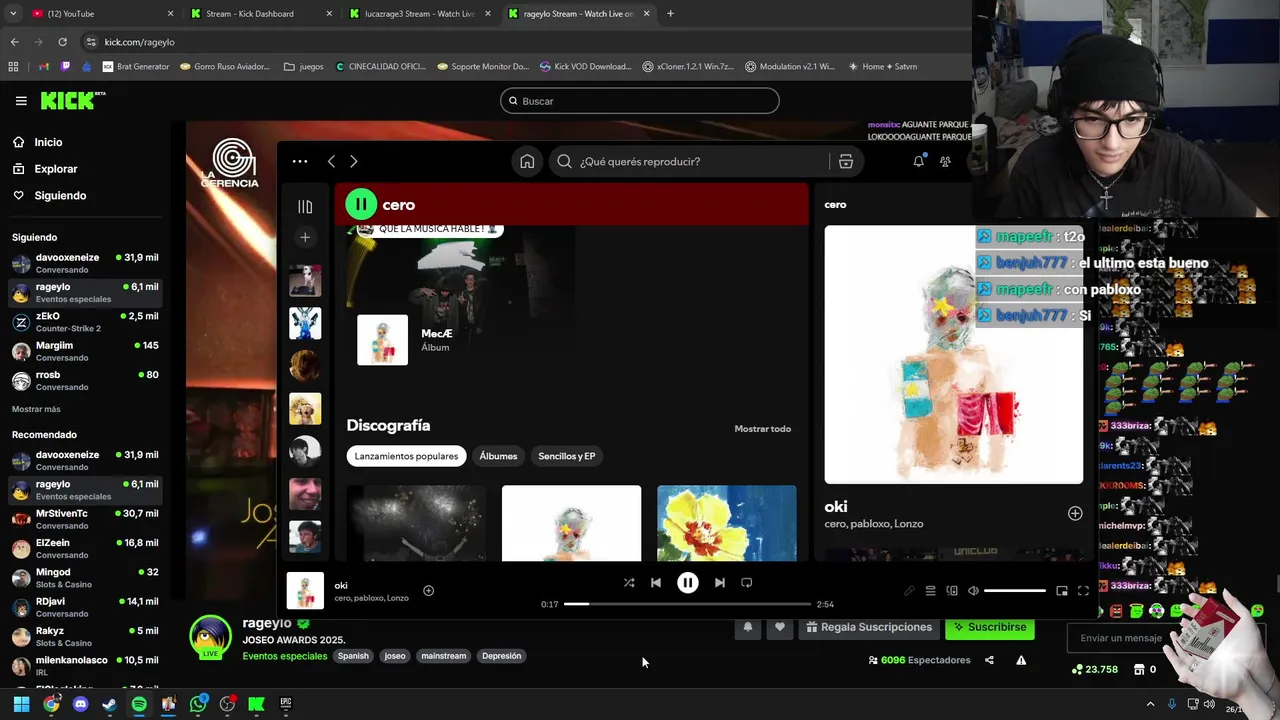
Task: Open the Spotify play queue
Action: (x=930, y=591)
